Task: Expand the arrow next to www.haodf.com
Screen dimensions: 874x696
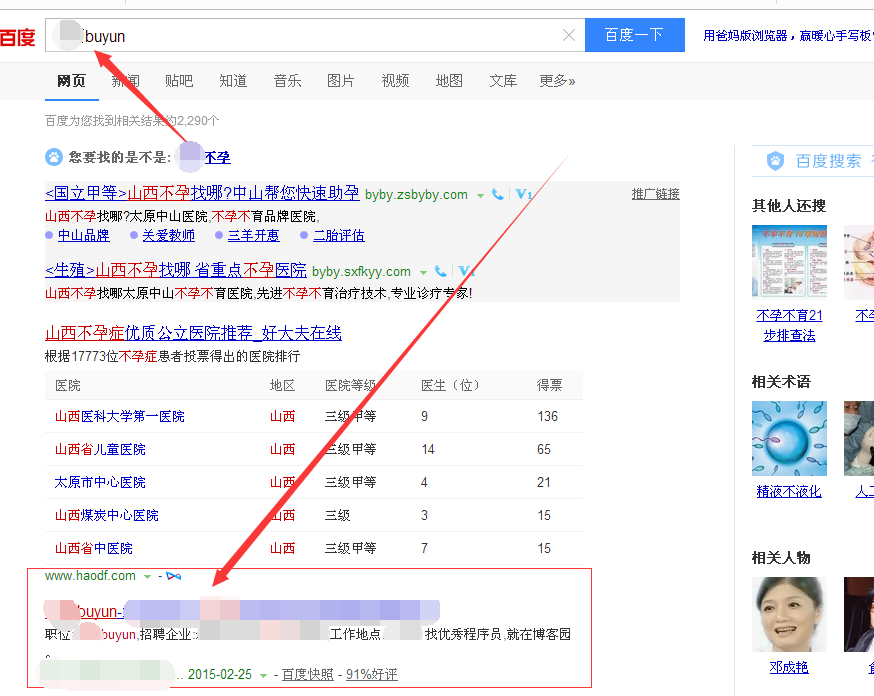Action: tap(147, 576)
